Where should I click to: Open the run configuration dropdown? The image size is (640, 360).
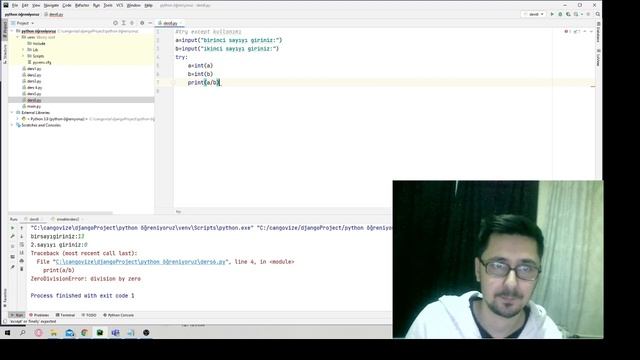pyautogui.click(x=533, y=14)
